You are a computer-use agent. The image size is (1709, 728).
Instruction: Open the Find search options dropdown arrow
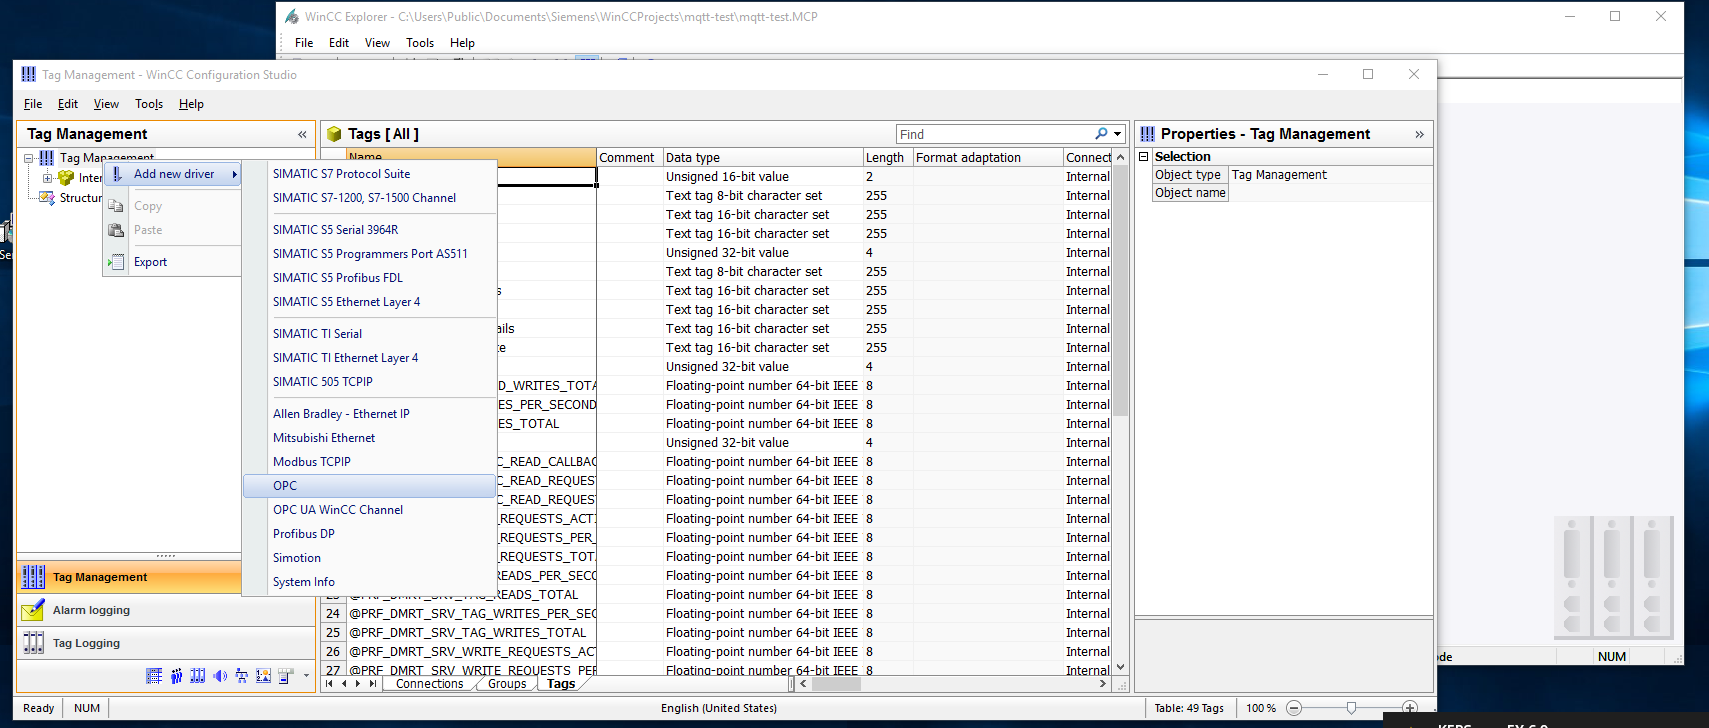pos(1118,134)
